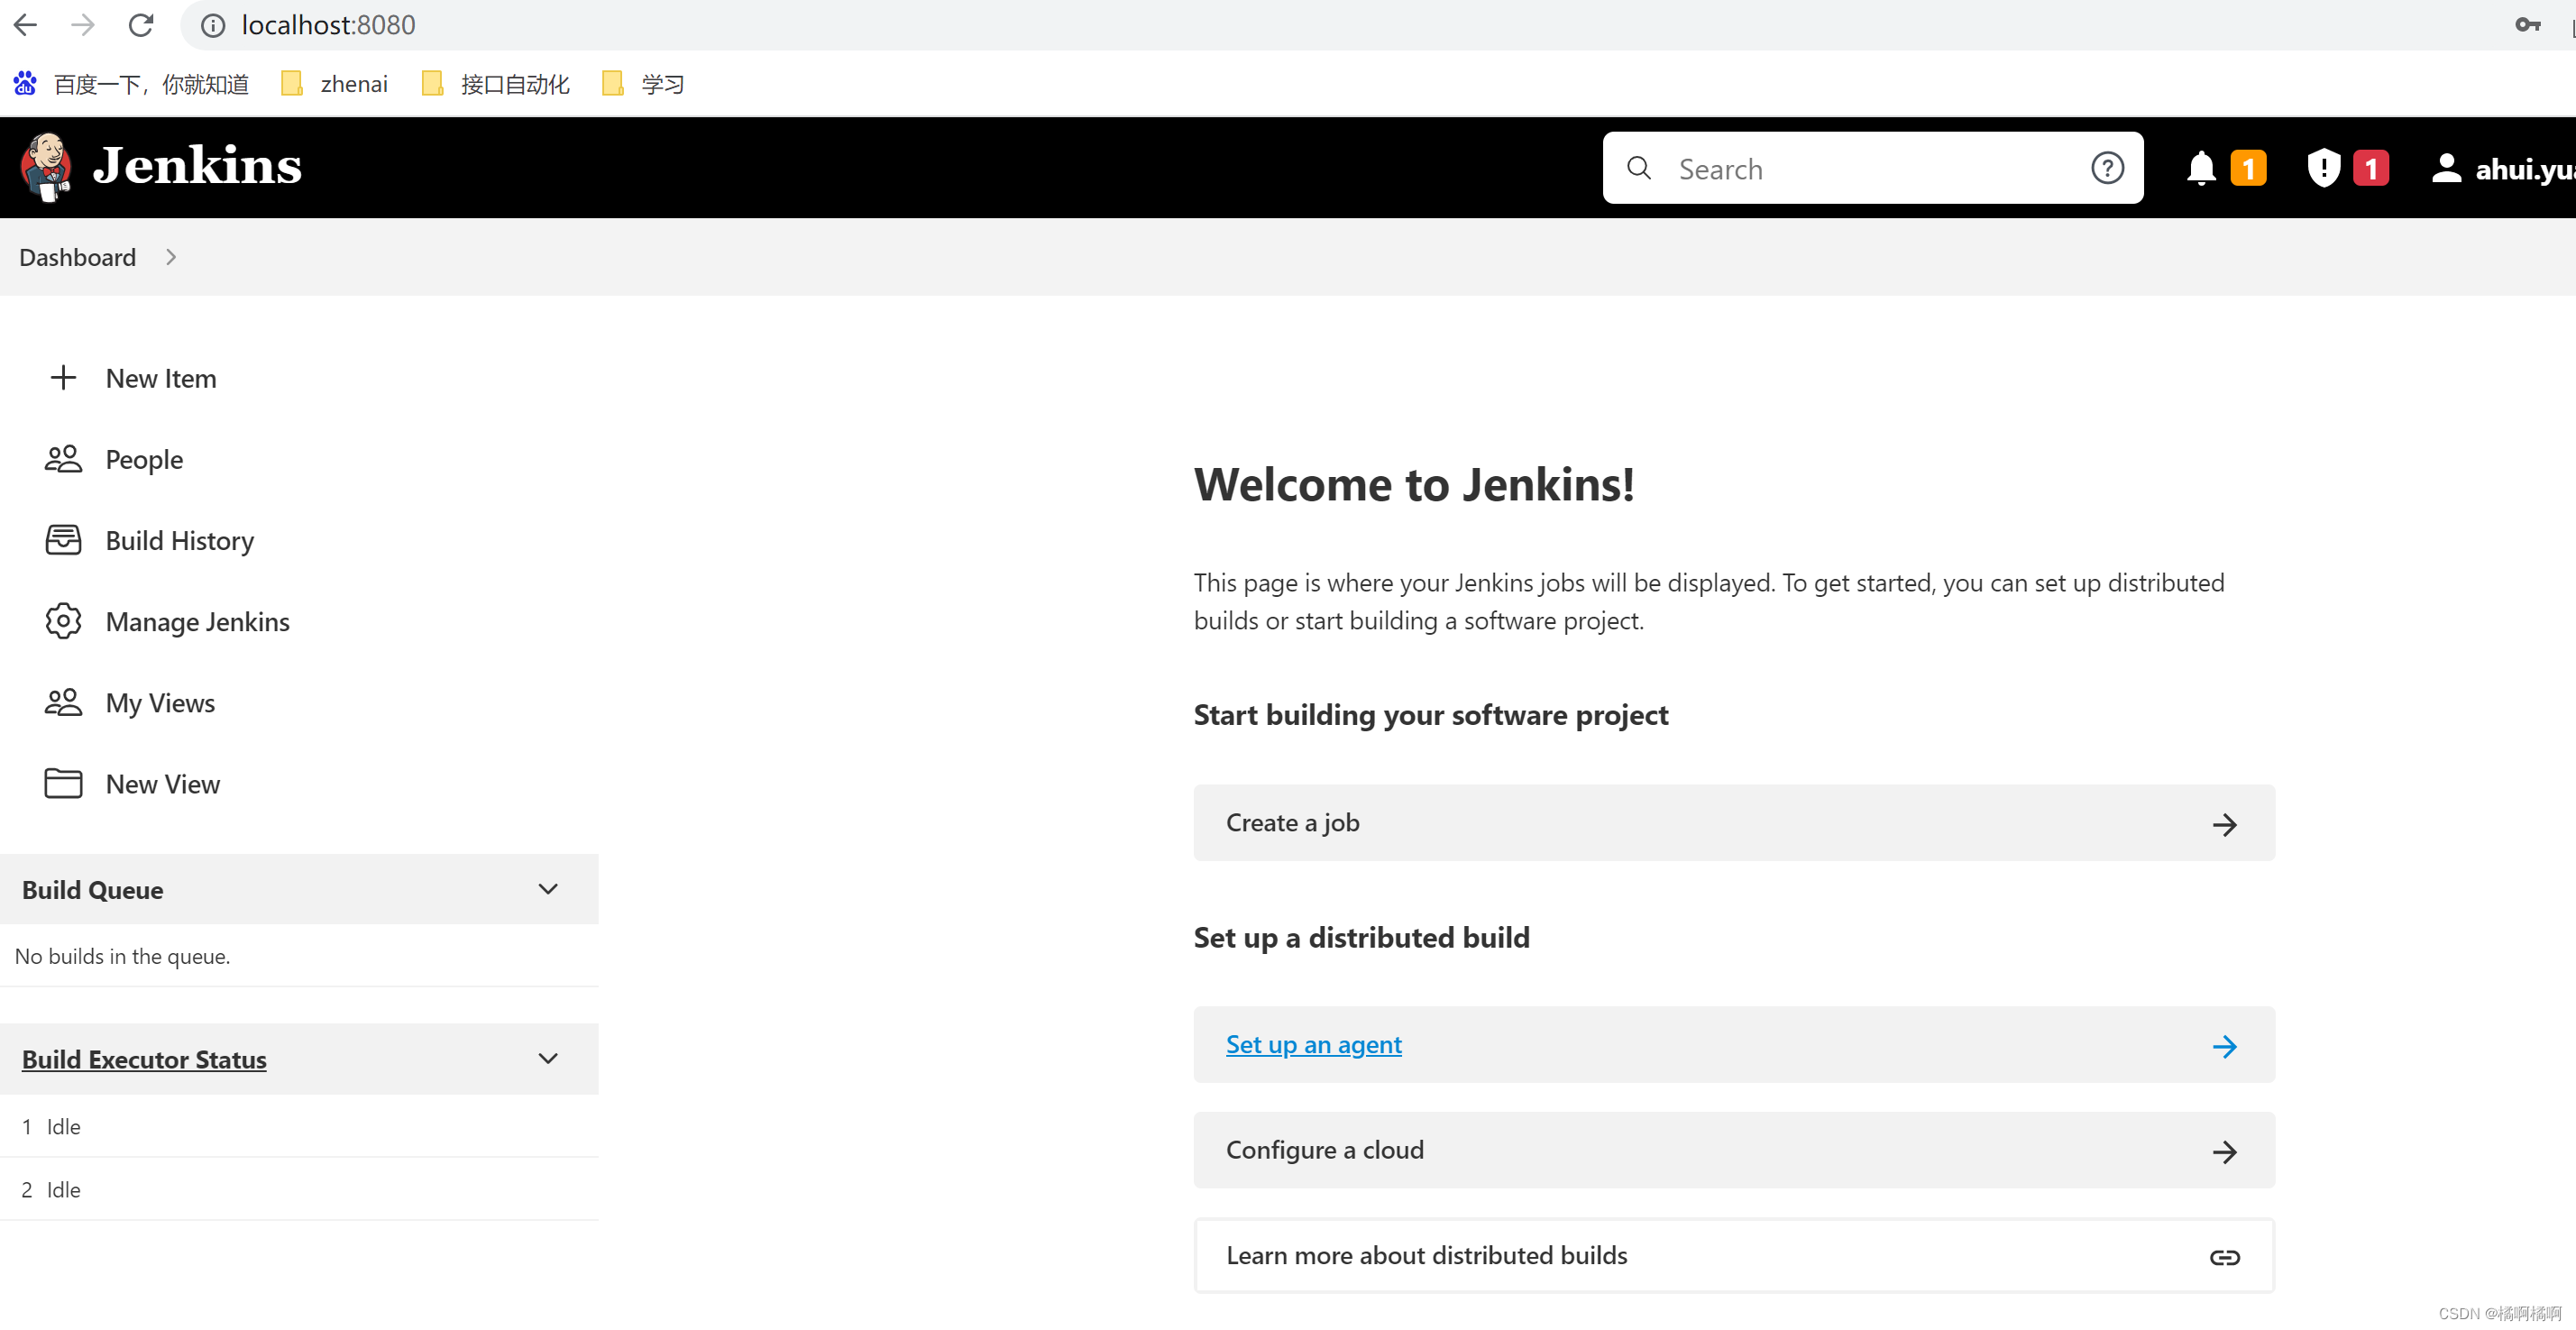
Task: Open New View in sidebar
Action: coord(163,783)
